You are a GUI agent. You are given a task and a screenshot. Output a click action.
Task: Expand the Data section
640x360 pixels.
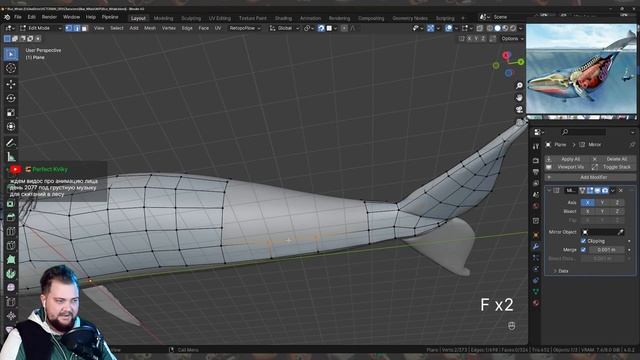pyautogui.click(x=561, y=271)
